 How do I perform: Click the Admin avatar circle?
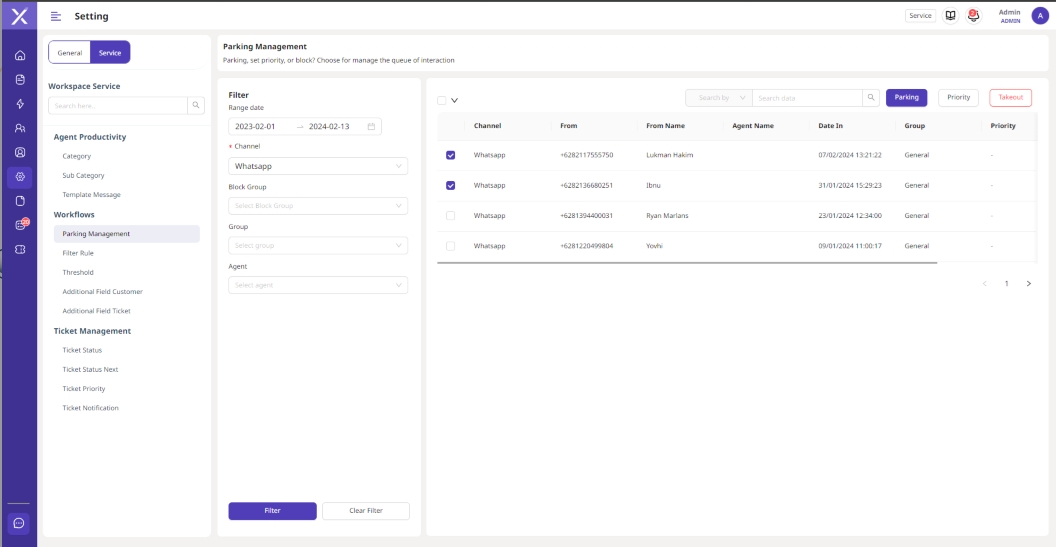[x=1040, y=16]
